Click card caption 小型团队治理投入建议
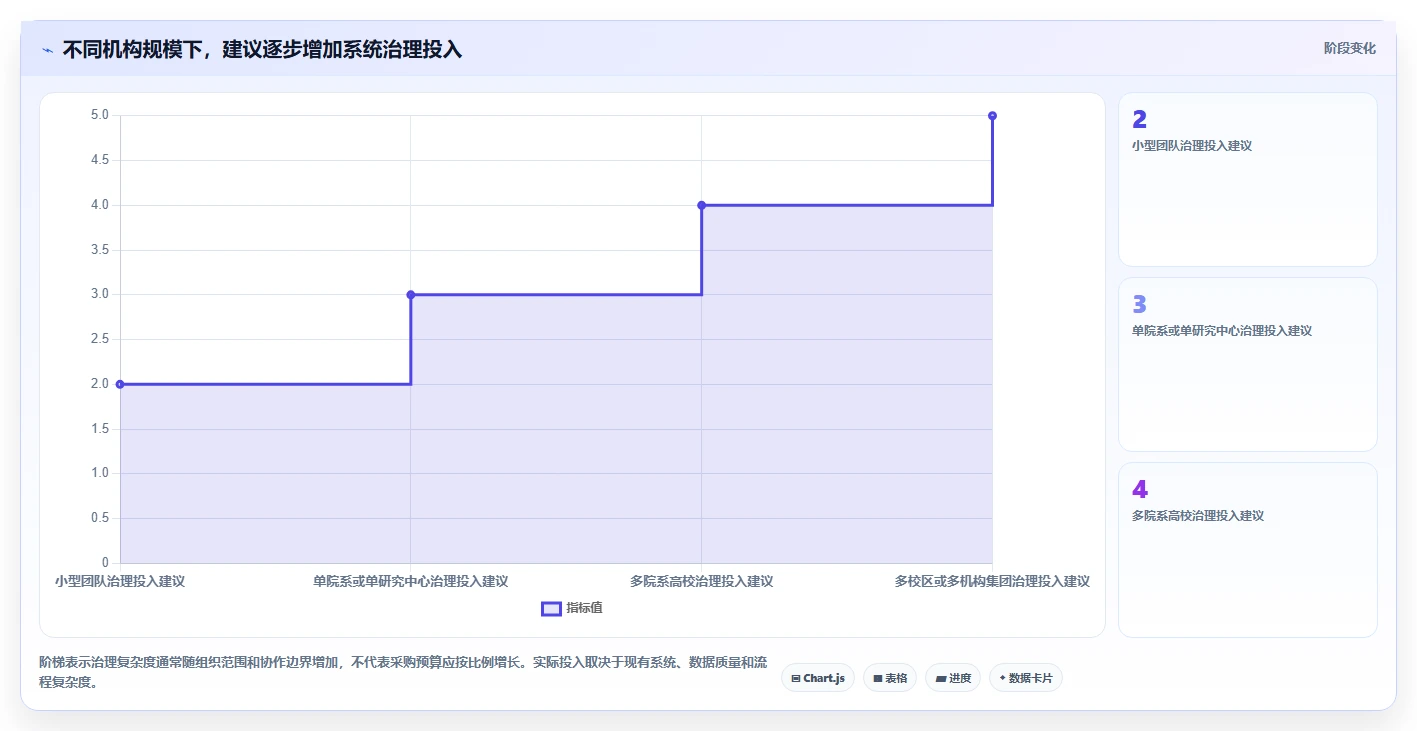 click(x=1192, y=146)
